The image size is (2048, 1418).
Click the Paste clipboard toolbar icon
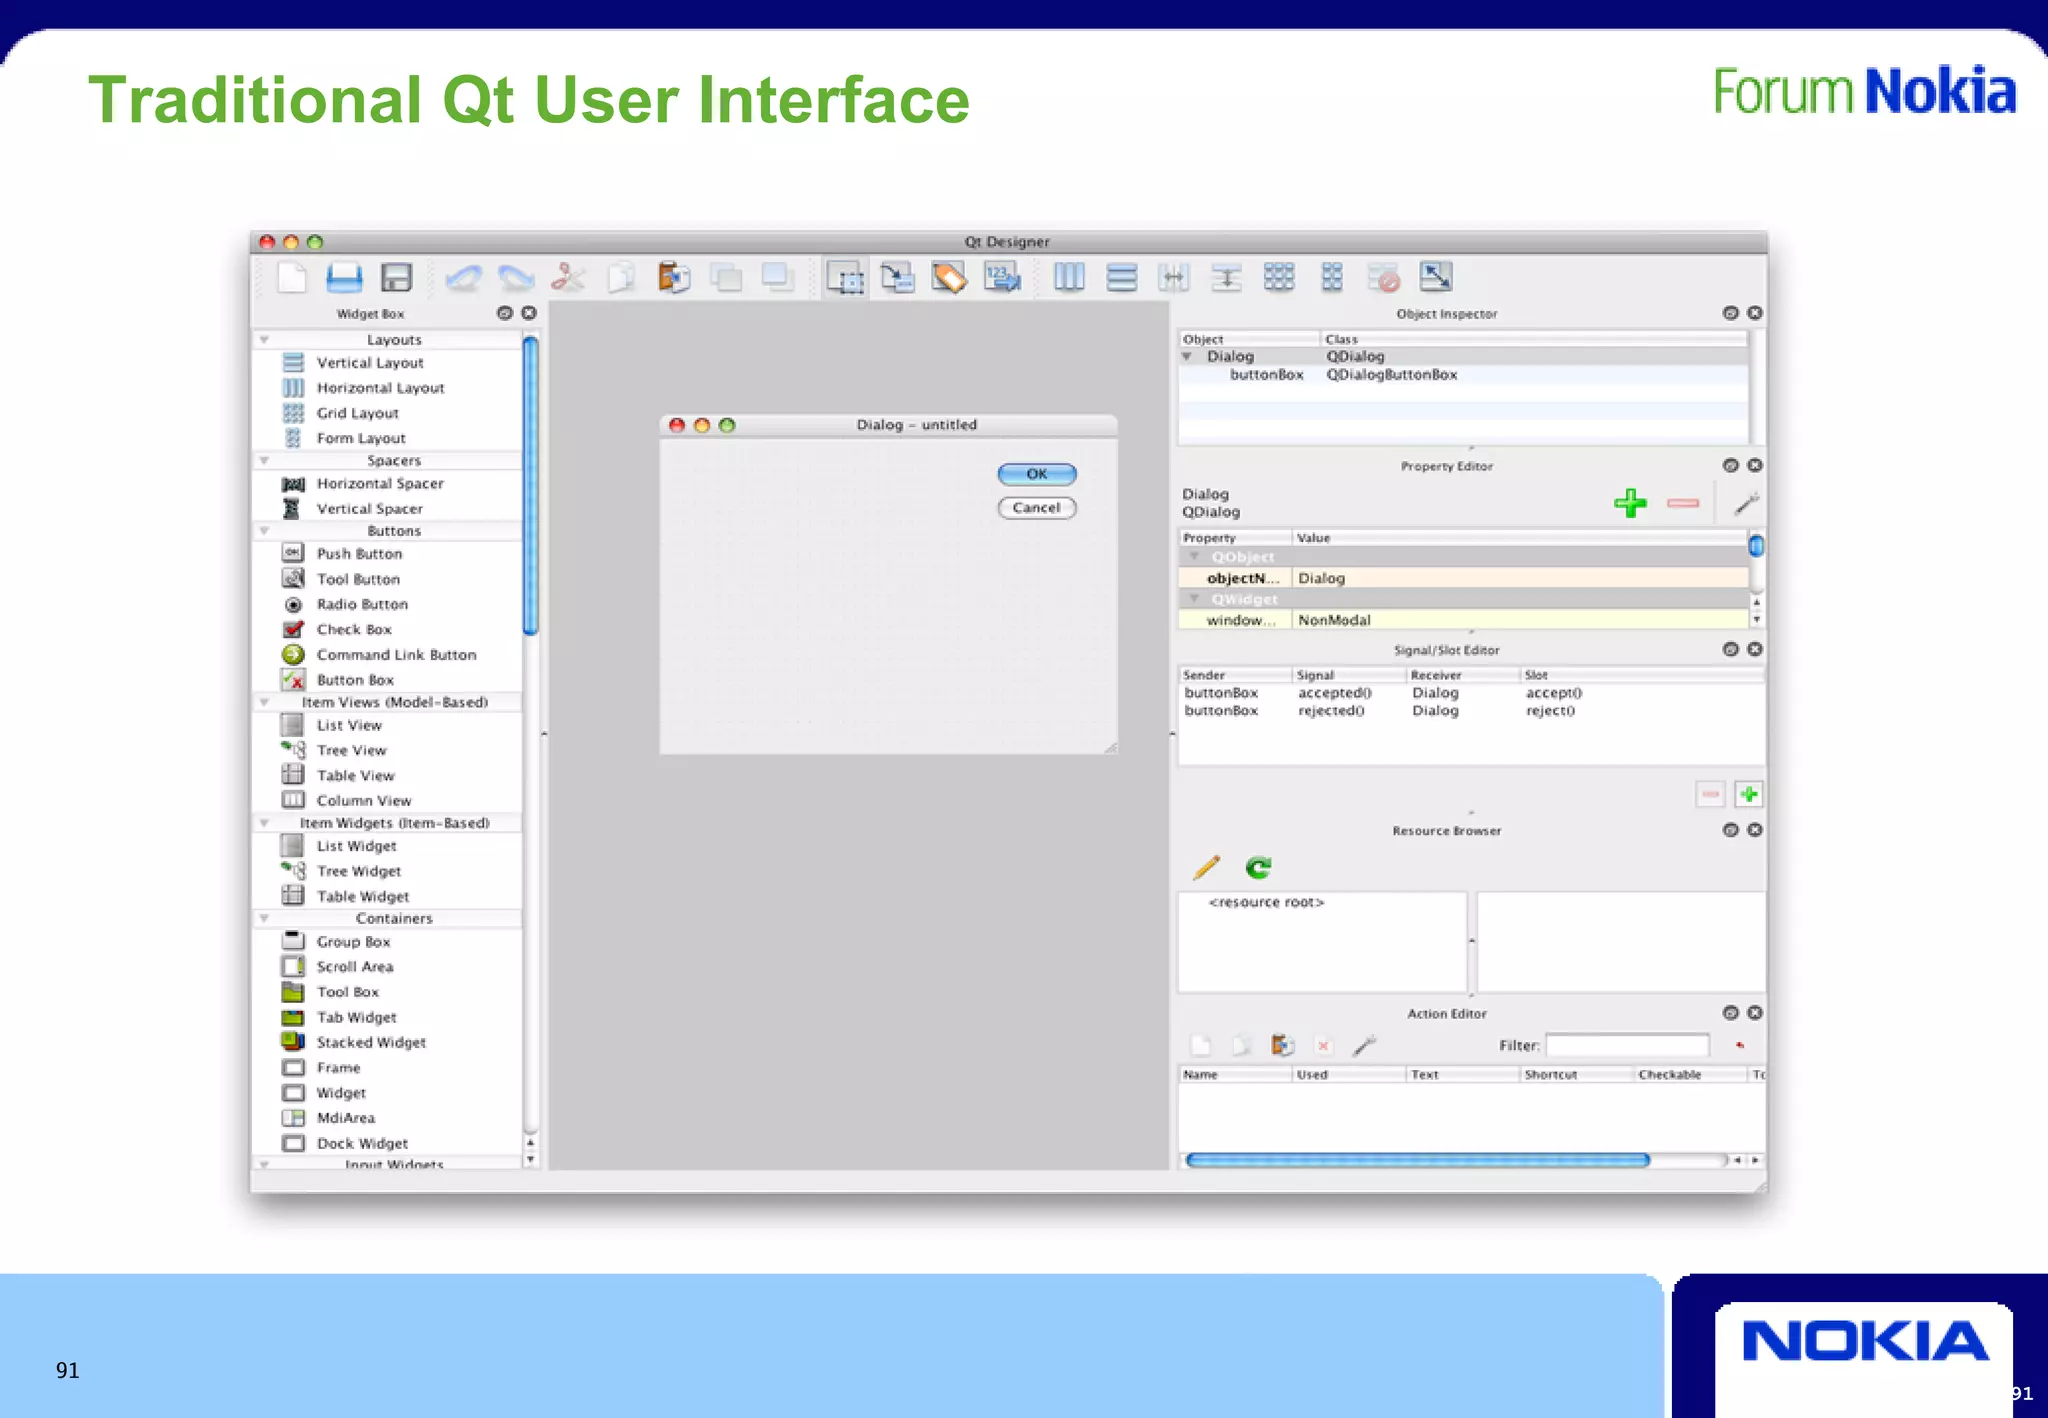[x=673, y=277]
